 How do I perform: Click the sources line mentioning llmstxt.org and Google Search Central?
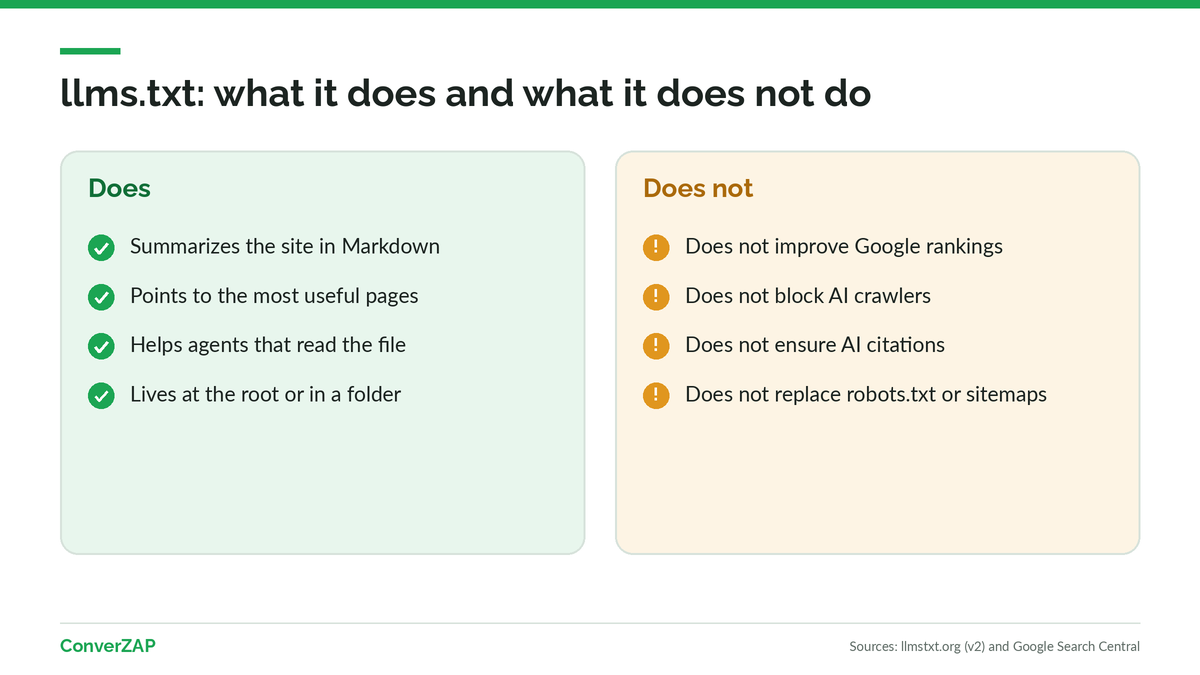pos(995,647)
